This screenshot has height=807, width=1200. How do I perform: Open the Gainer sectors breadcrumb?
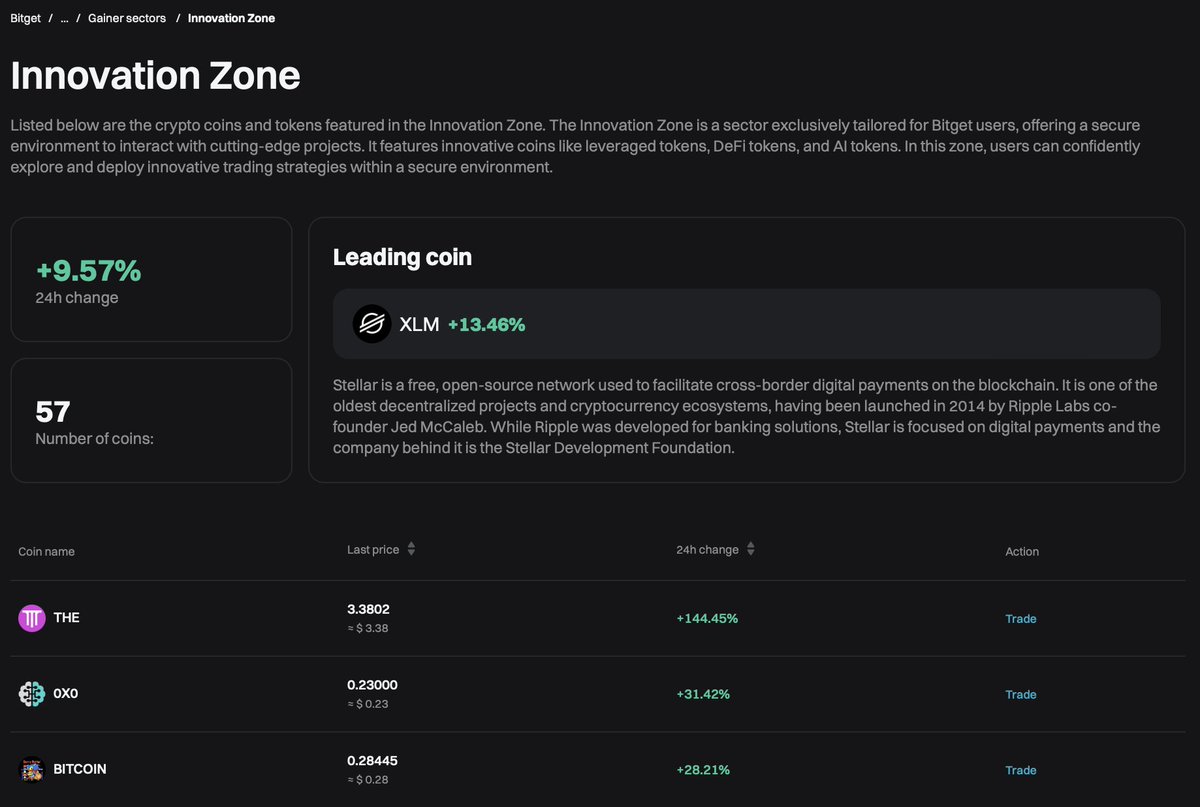(126, 17)
